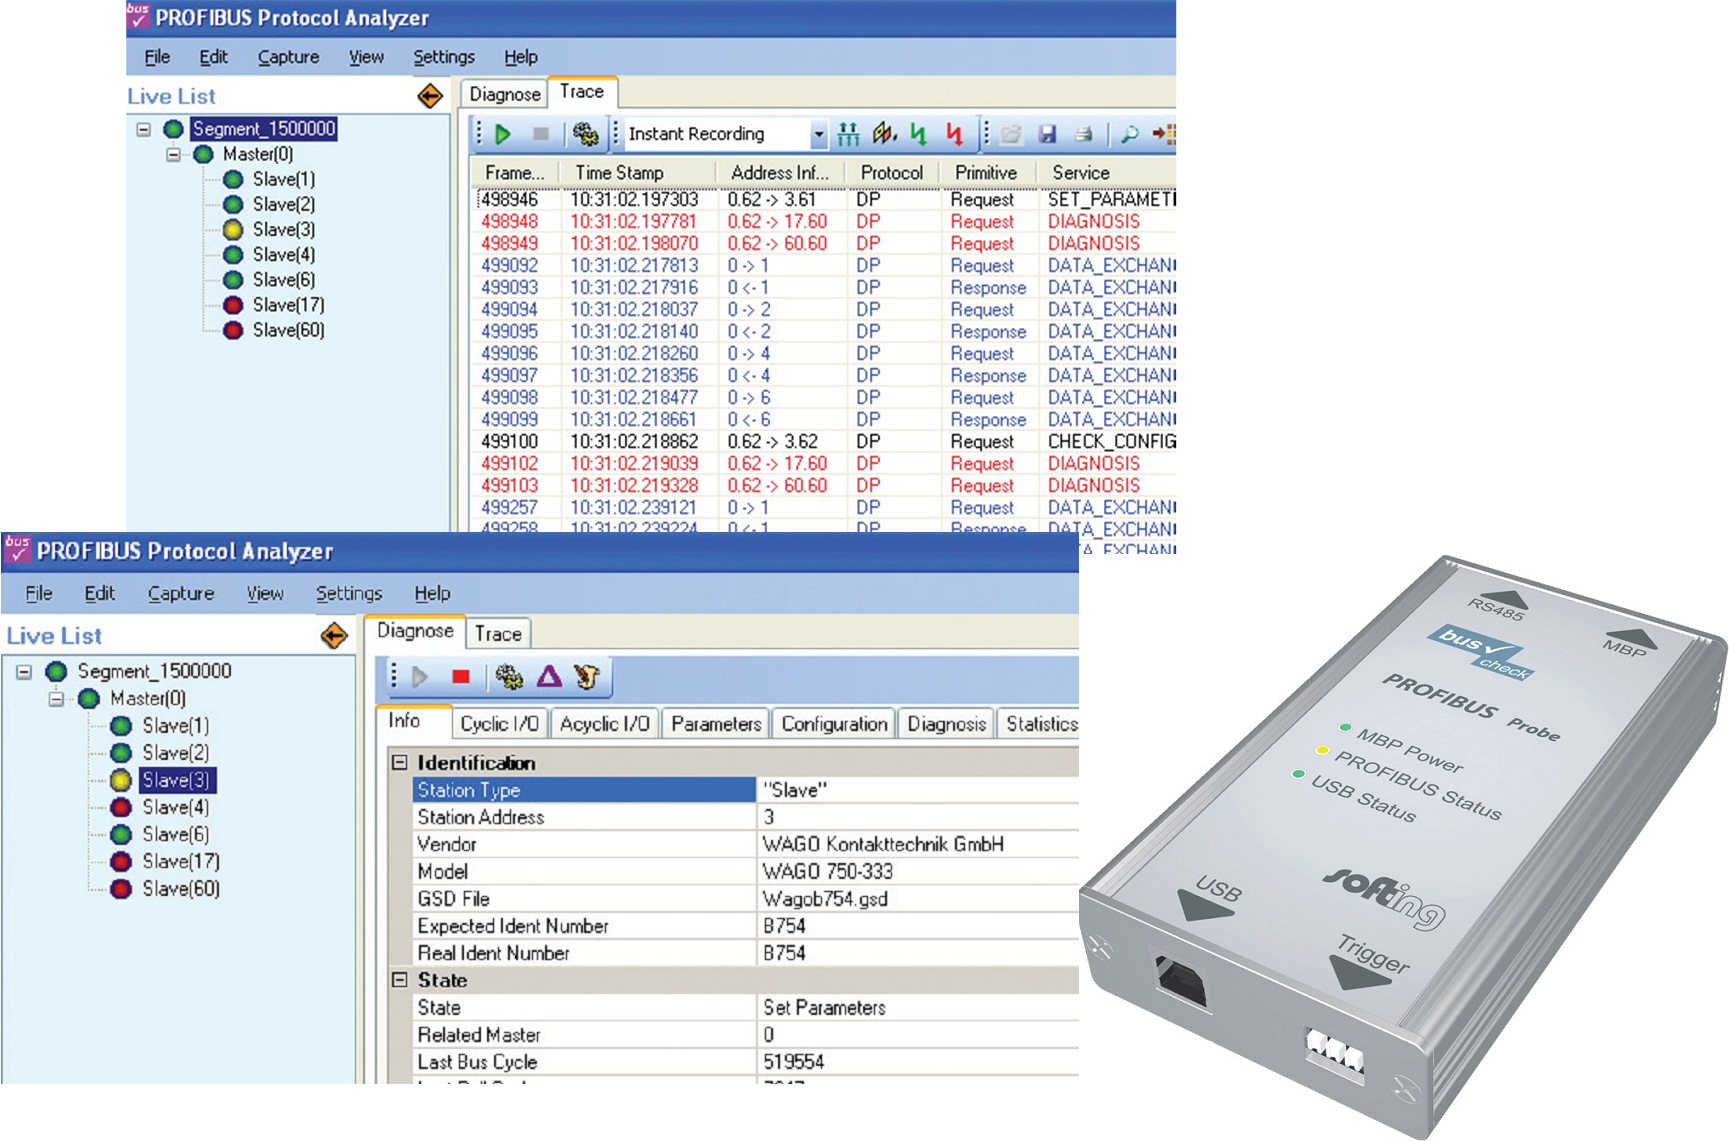Open gears settings icon in Trace-view window toolbar
Screen dimensions: 1729x1141
(x=585, y=134)
